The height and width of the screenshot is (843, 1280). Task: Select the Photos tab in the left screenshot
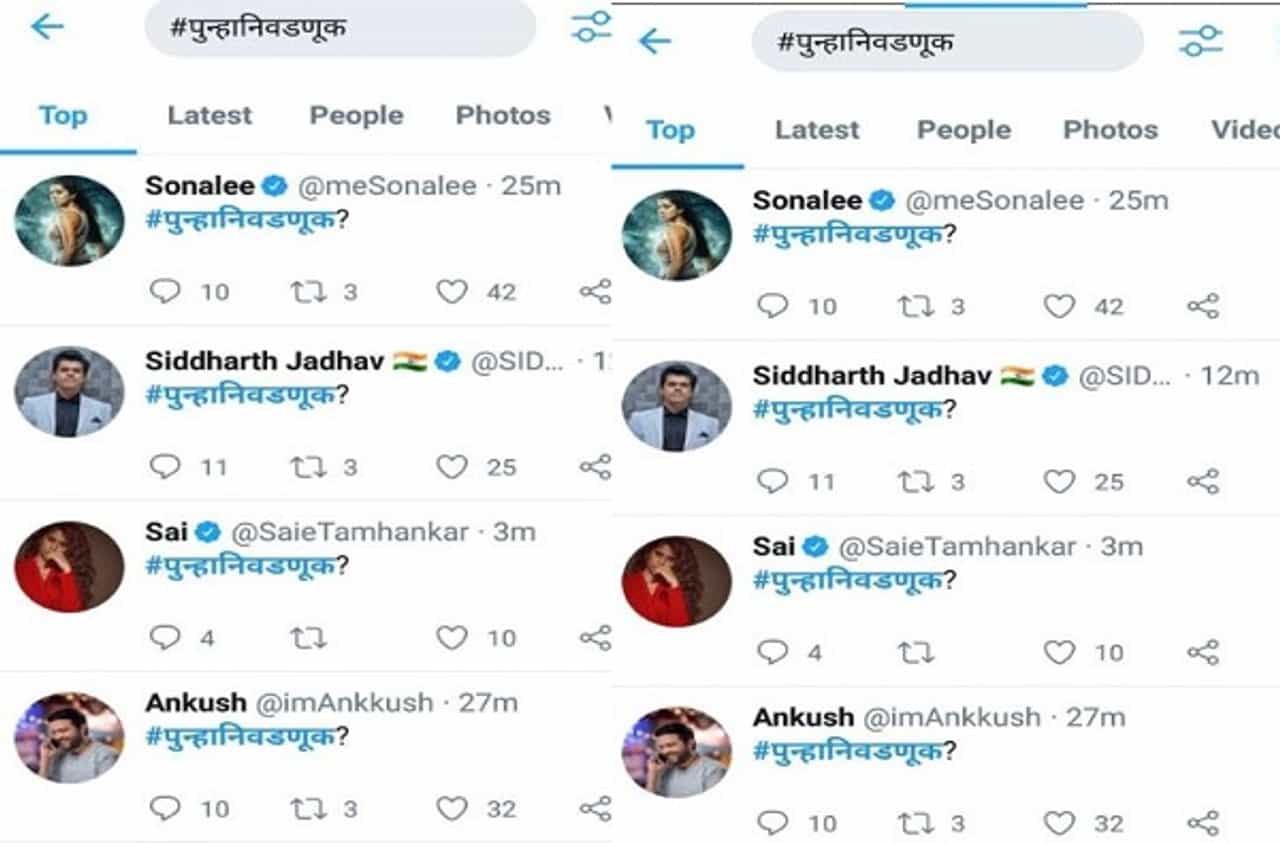pyautogui.click(x=503, y=115)
